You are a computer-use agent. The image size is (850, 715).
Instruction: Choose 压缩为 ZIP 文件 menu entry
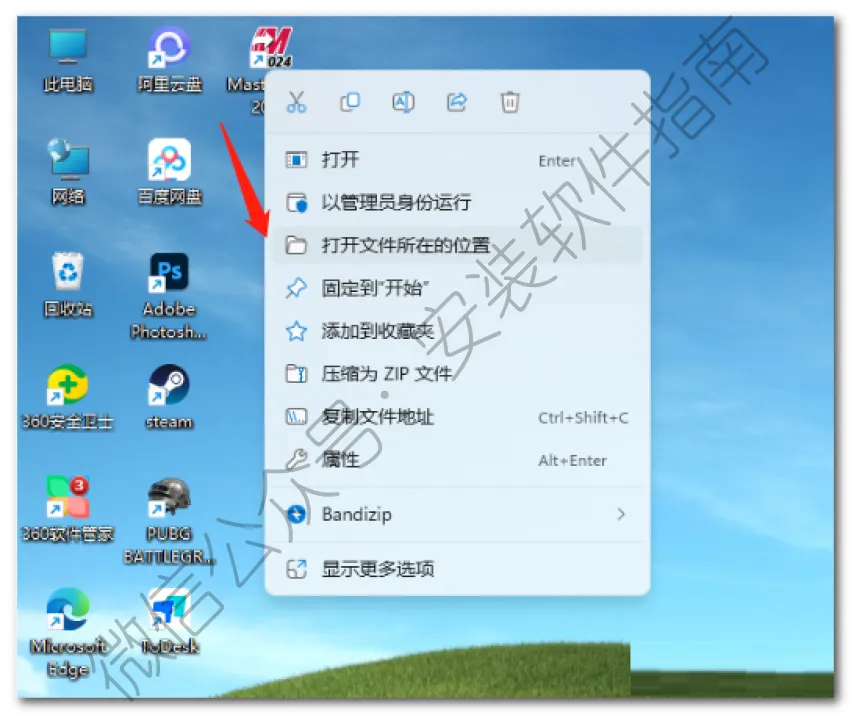(x=457, y=374)
